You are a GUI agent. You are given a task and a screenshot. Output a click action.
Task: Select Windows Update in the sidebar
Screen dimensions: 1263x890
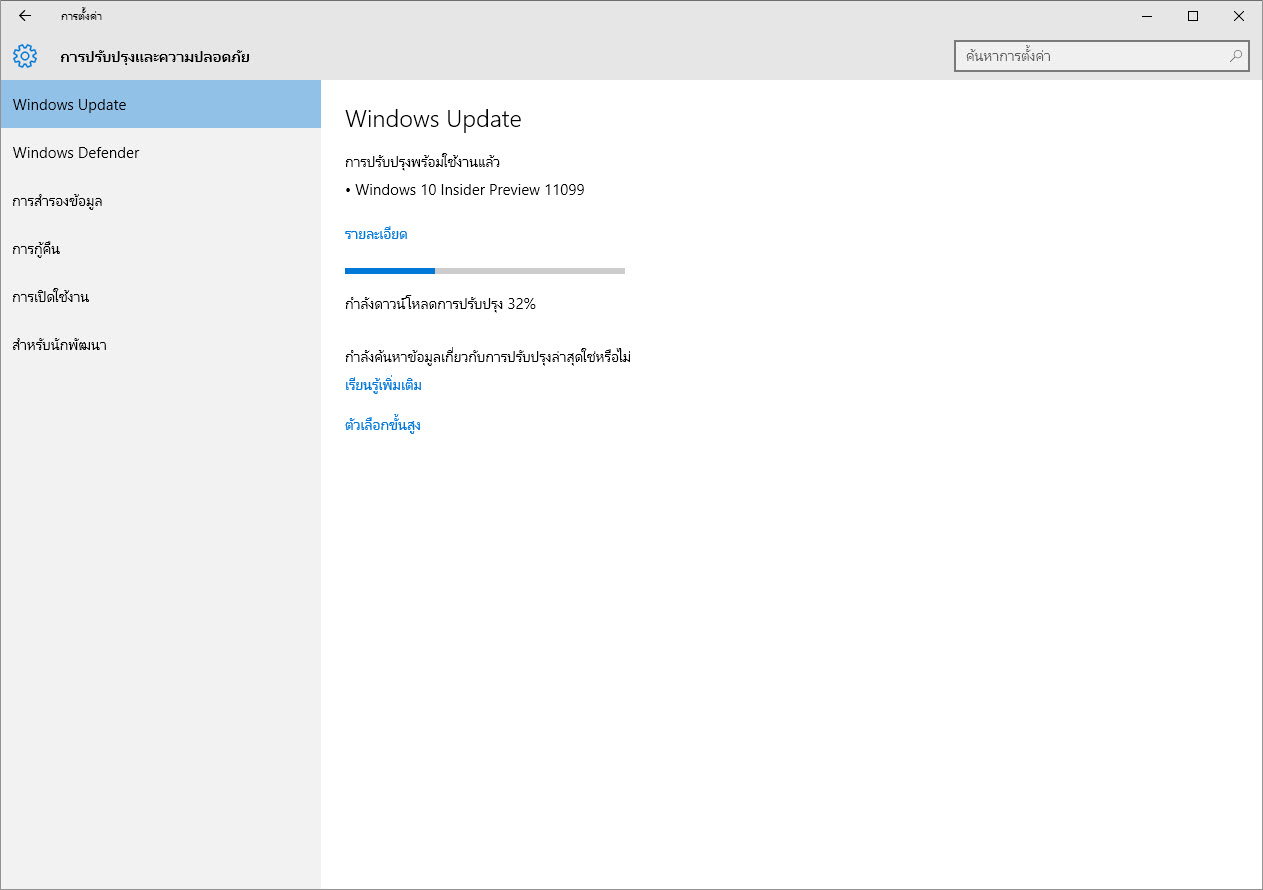coord(160,104)
